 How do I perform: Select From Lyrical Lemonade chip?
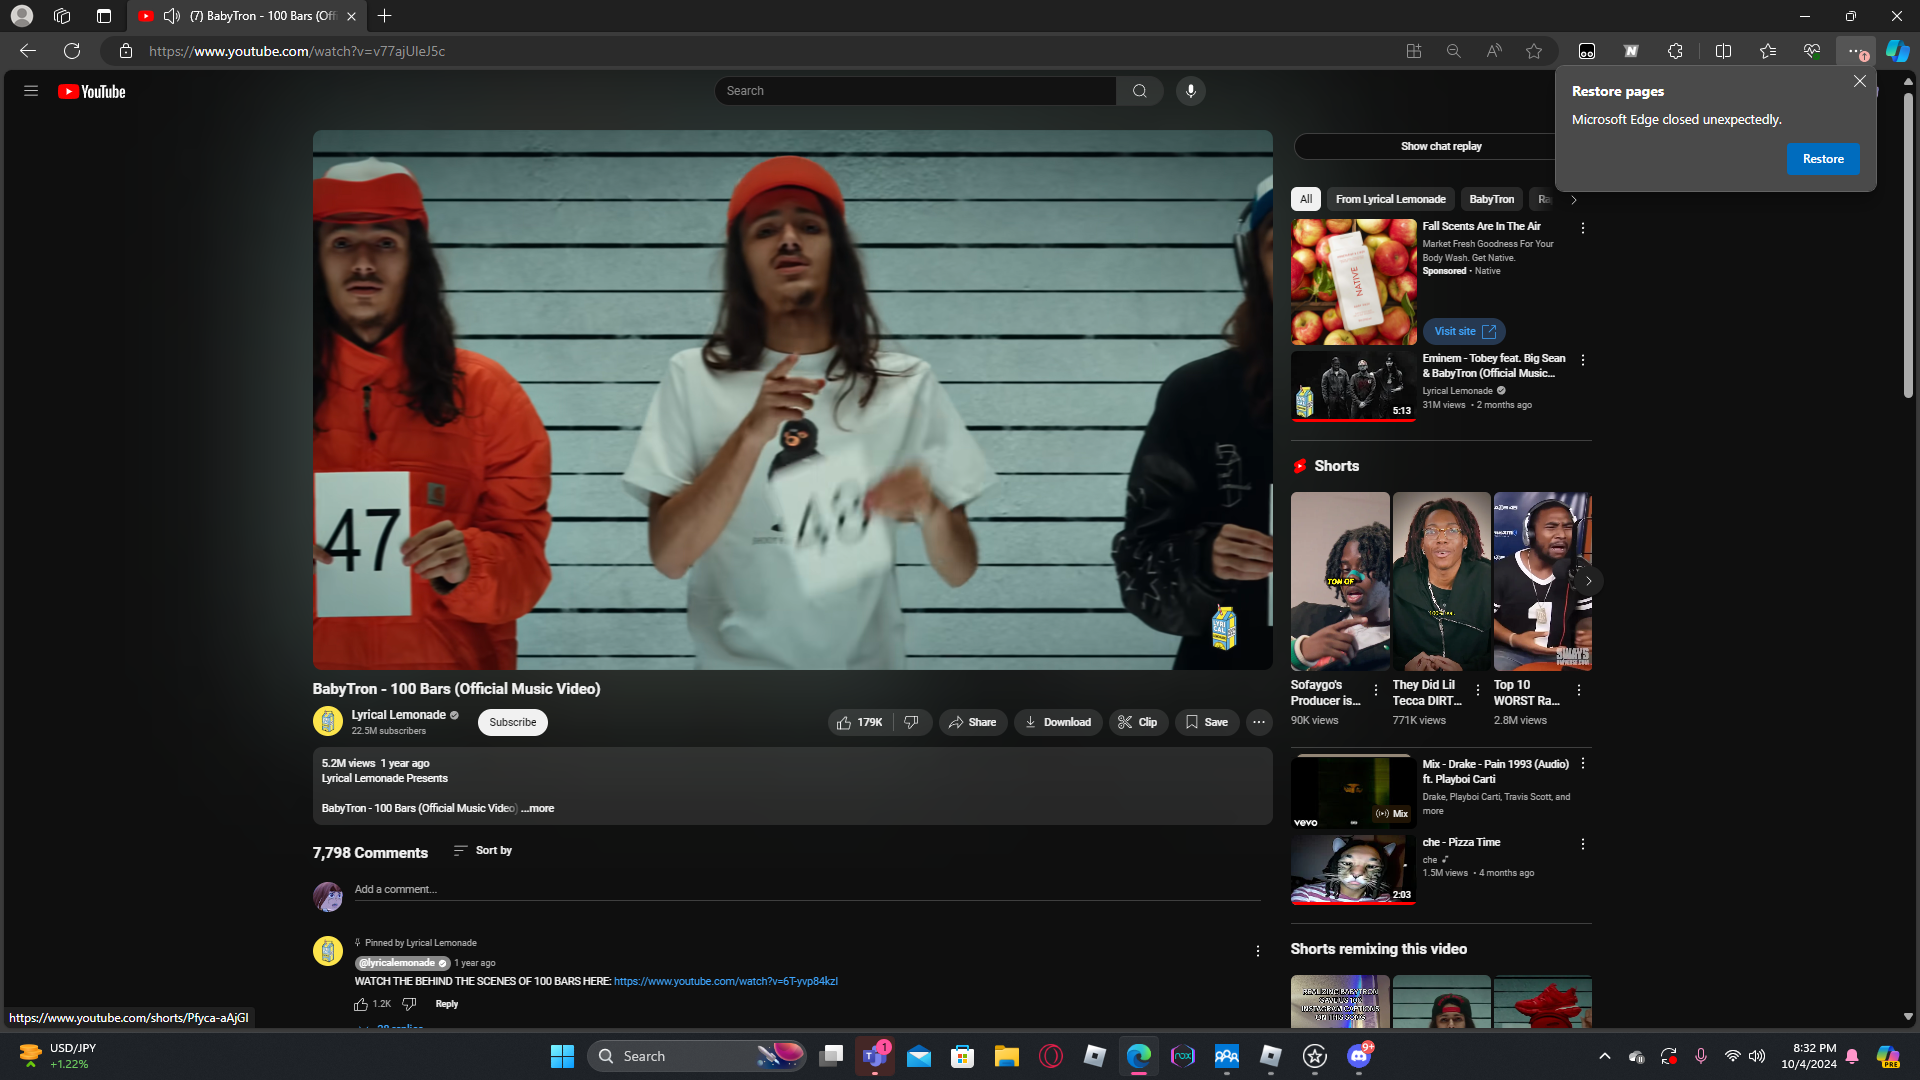(1391, 199)
